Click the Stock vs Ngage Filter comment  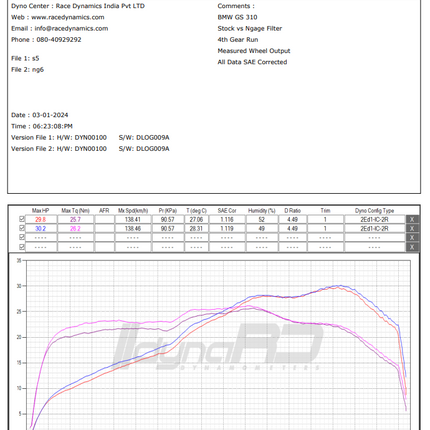[250, 28]
